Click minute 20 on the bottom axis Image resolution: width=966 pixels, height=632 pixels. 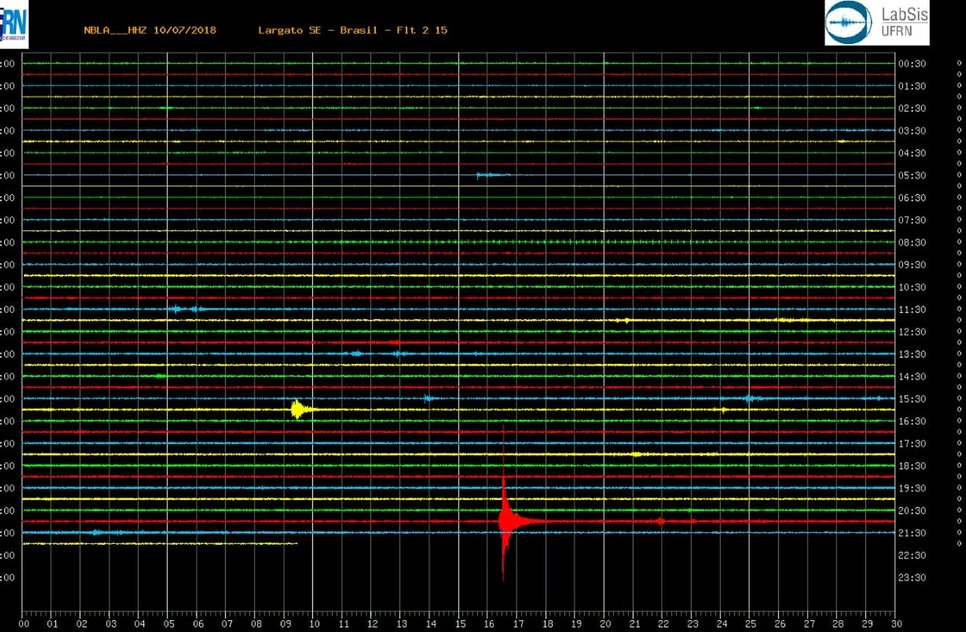click(605, 624)
